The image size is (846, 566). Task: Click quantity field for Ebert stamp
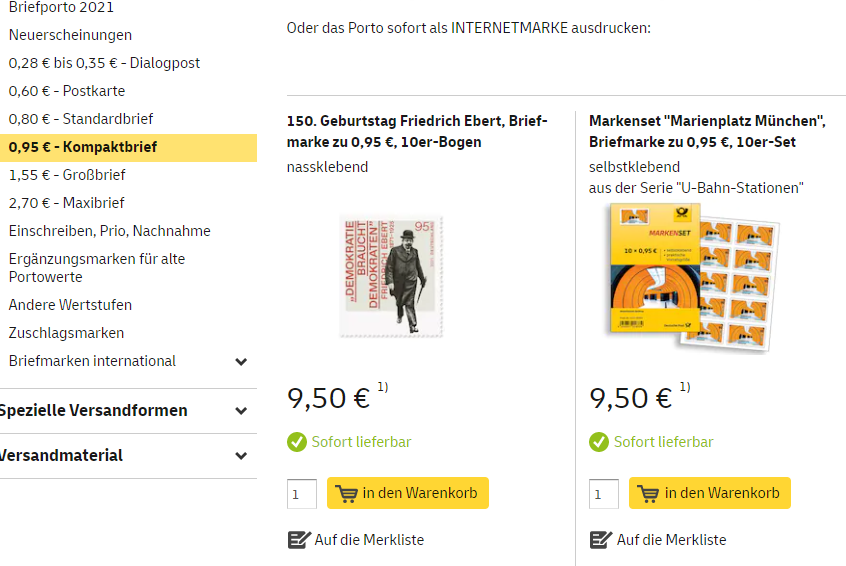coord(301,494)
